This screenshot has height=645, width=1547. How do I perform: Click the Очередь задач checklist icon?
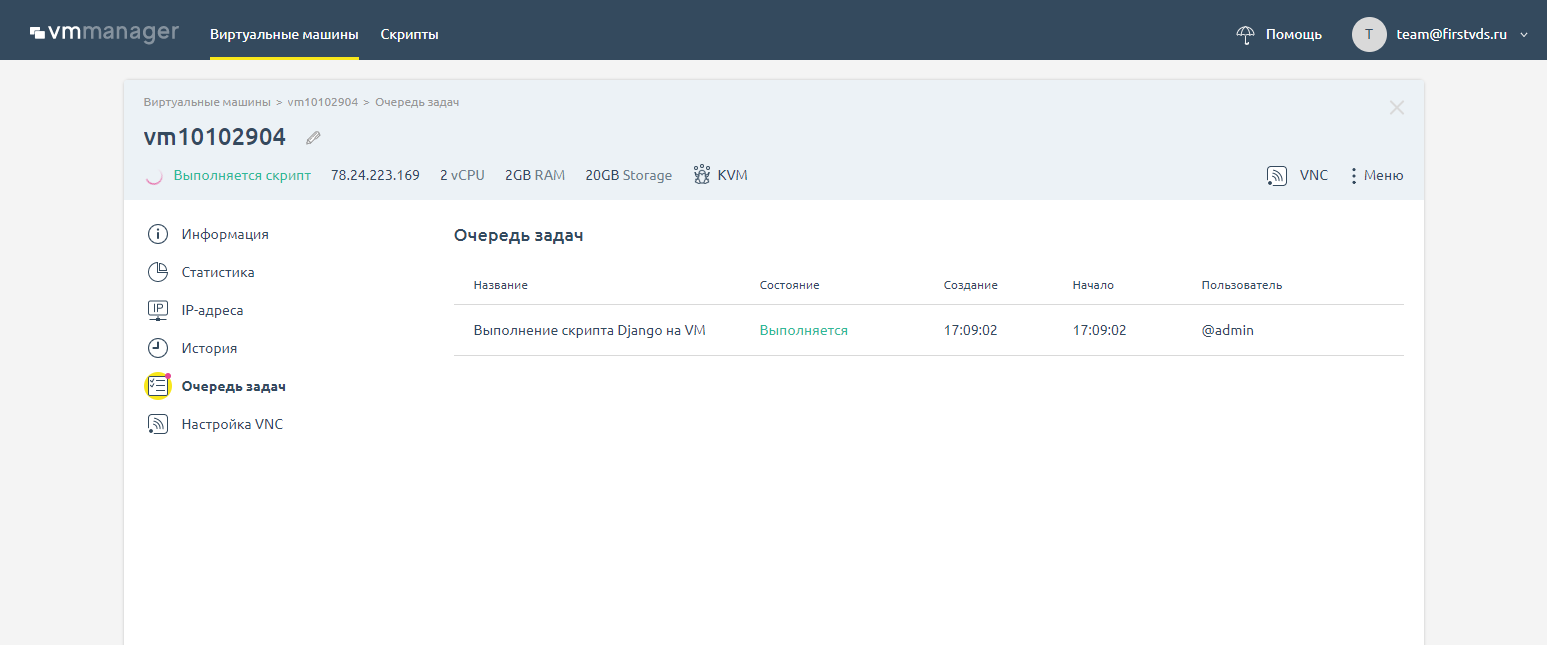click(158, 386)
